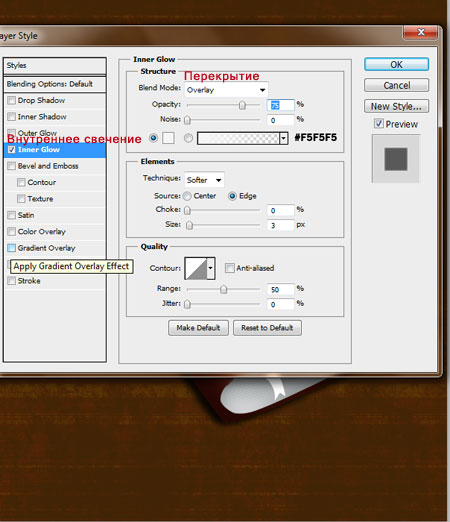This screenshot has width=450, height=522.
Task: Select the Styles list item
Action: [x=55, y=66]
